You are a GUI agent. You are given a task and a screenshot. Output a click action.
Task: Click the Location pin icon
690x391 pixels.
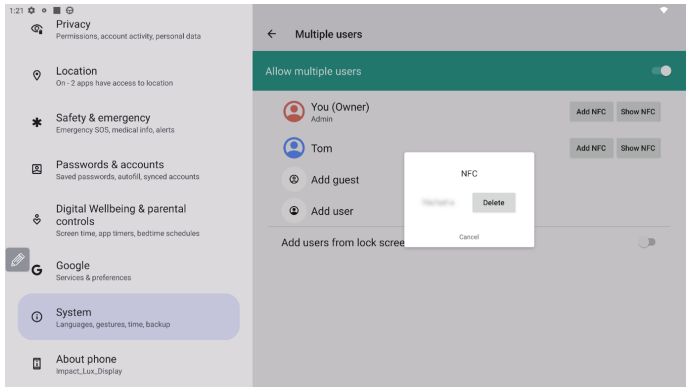(x=37, y=76)
